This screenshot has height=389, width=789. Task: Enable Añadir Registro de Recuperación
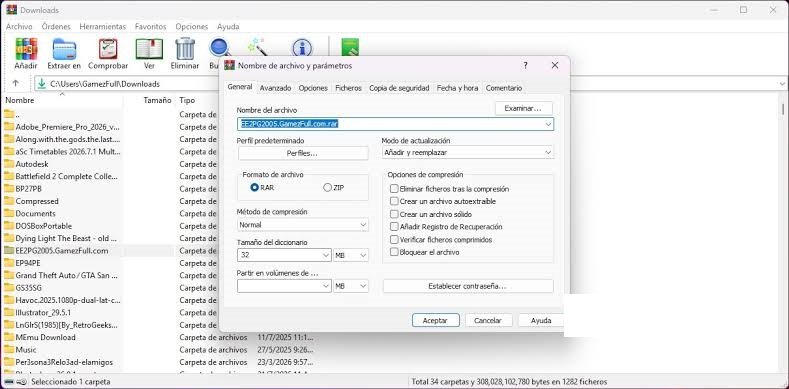click(x=394, y=226)
